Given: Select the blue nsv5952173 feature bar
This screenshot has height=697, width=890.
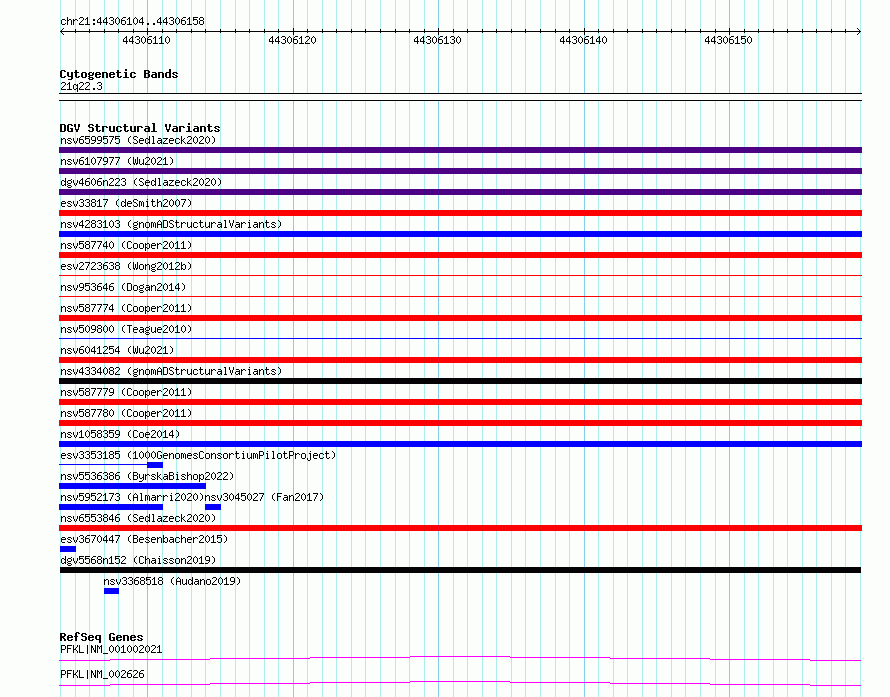Looking at the screenshot, I should [111, 507].
